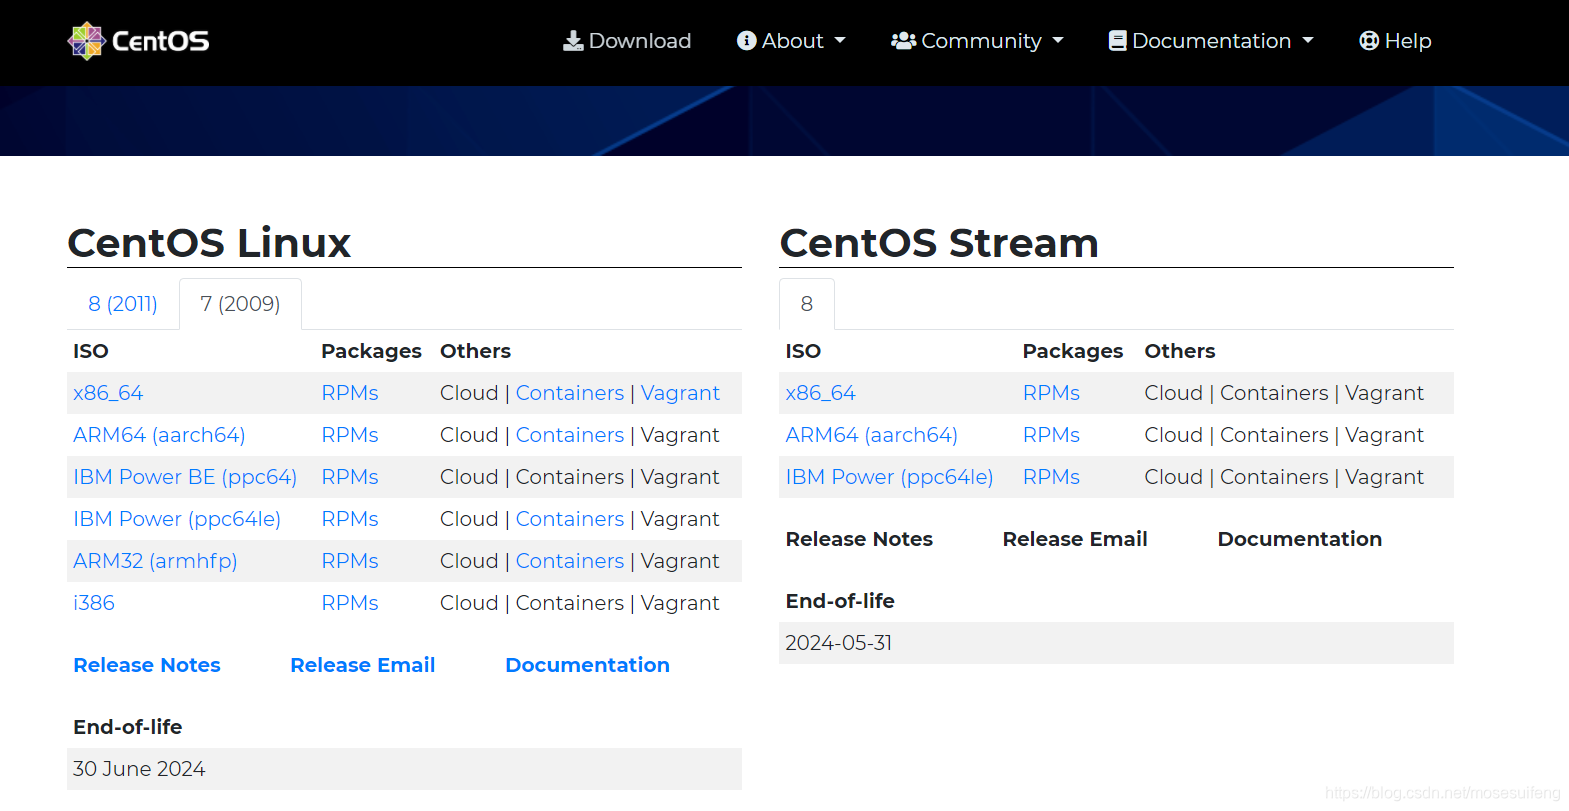Expand the Documentation dropdown caret
The height and width of the screenshot is (811, 1569).
click(1307, 41)
